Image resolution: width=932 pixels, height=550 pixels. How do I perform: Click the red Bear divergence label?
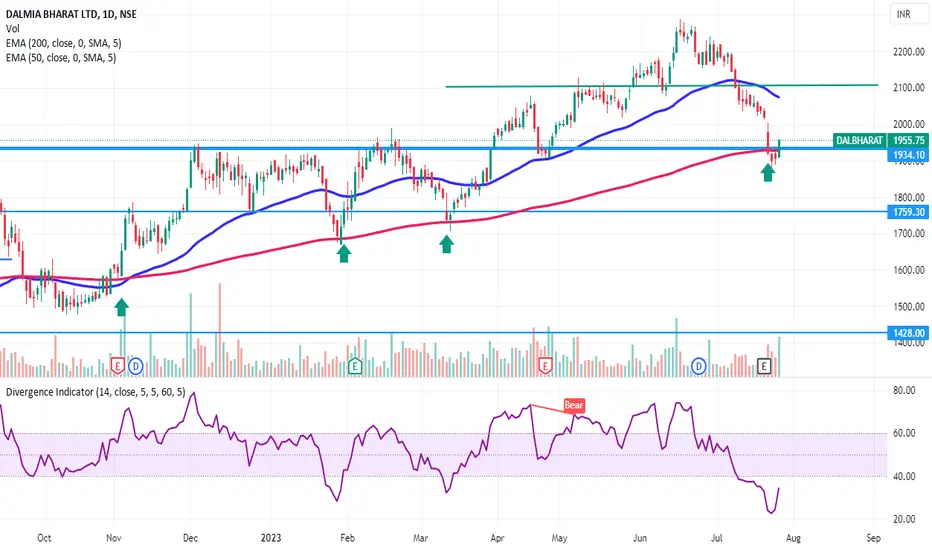pyautogui.click(x=574, y=405)
